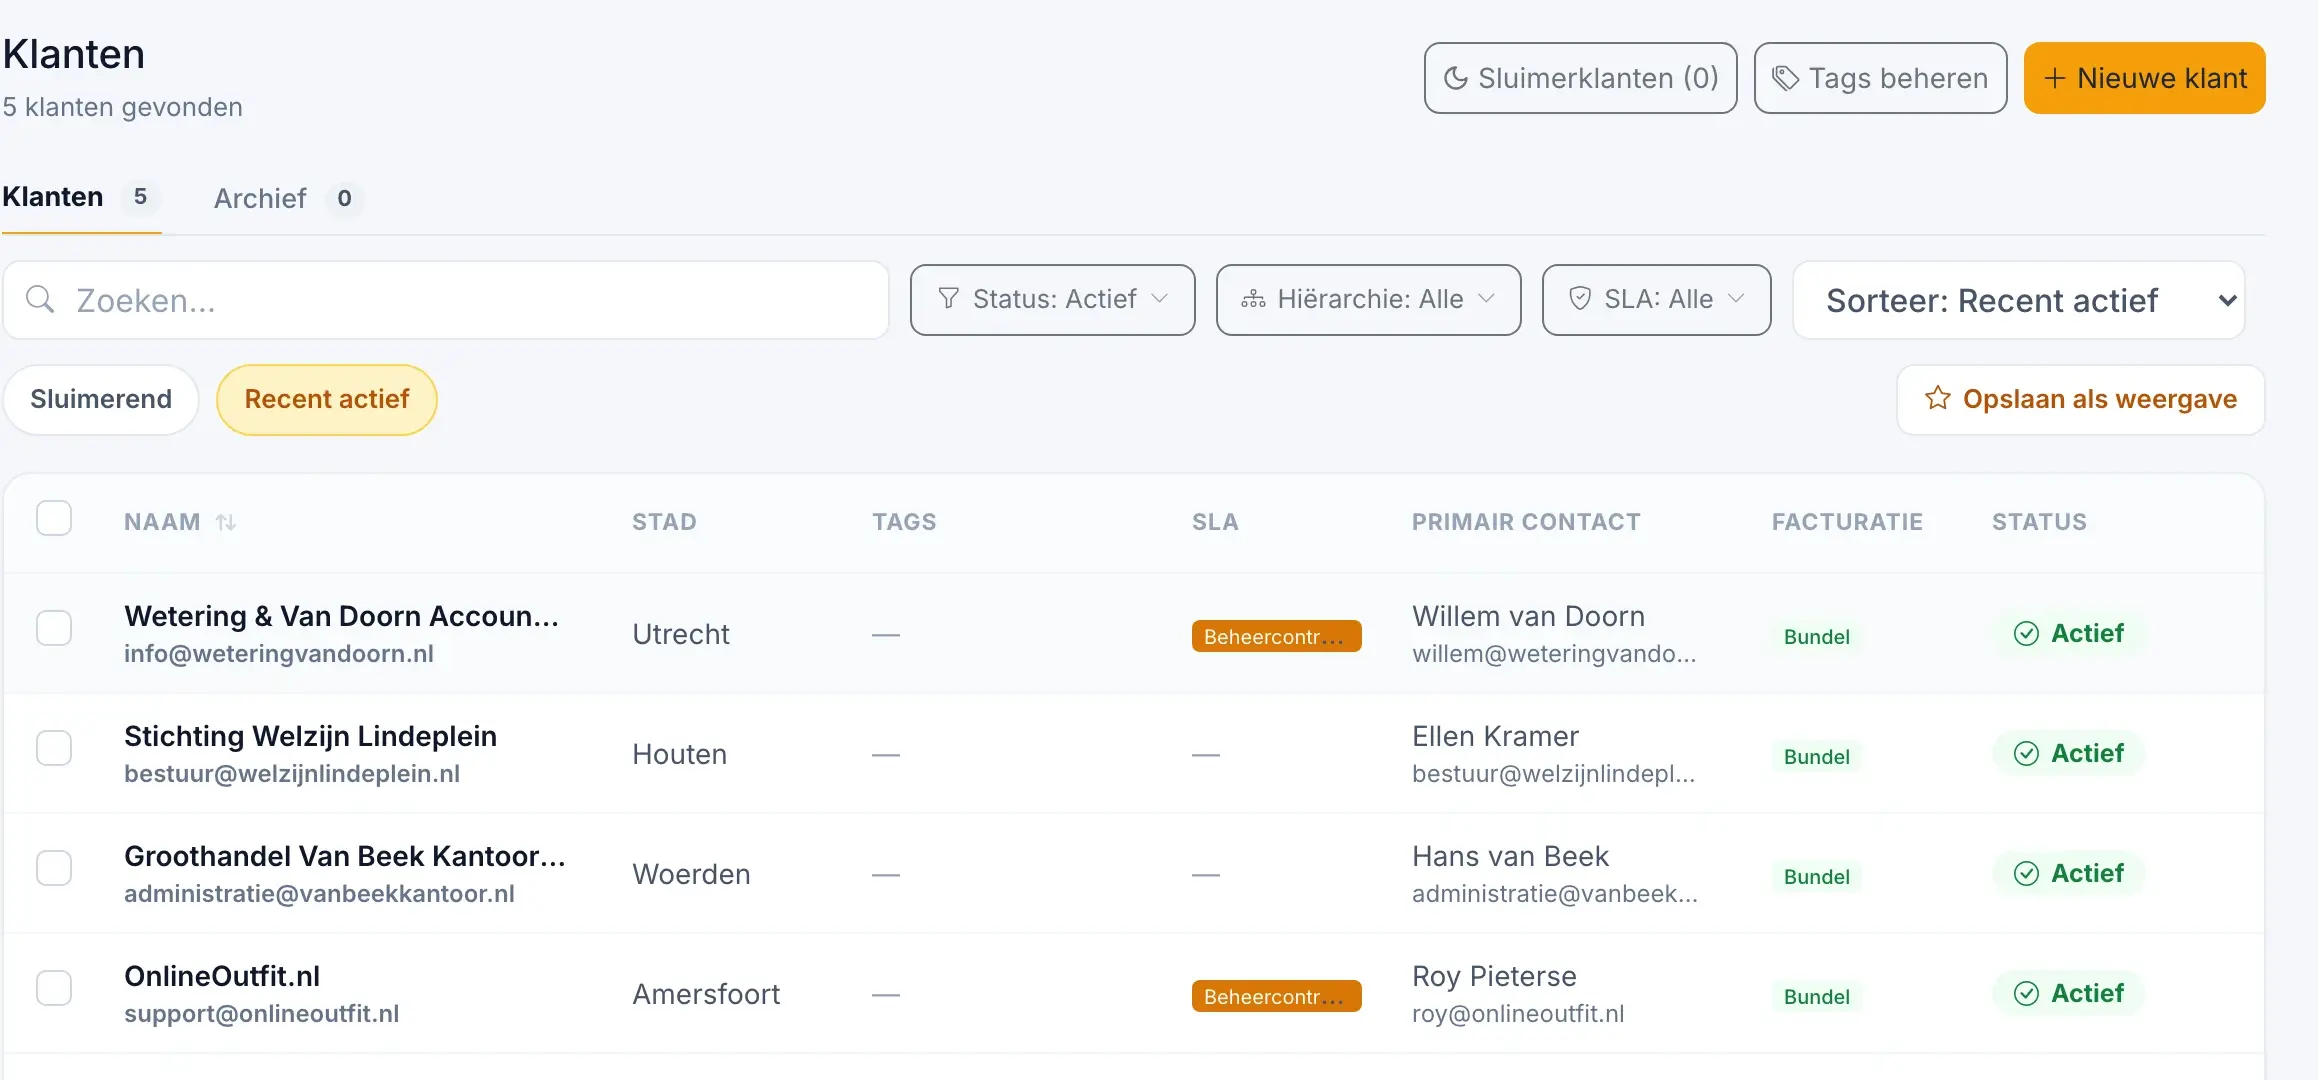Click the SLA column header
Screen dimensions: 2318x1080
coord(1215,522)
